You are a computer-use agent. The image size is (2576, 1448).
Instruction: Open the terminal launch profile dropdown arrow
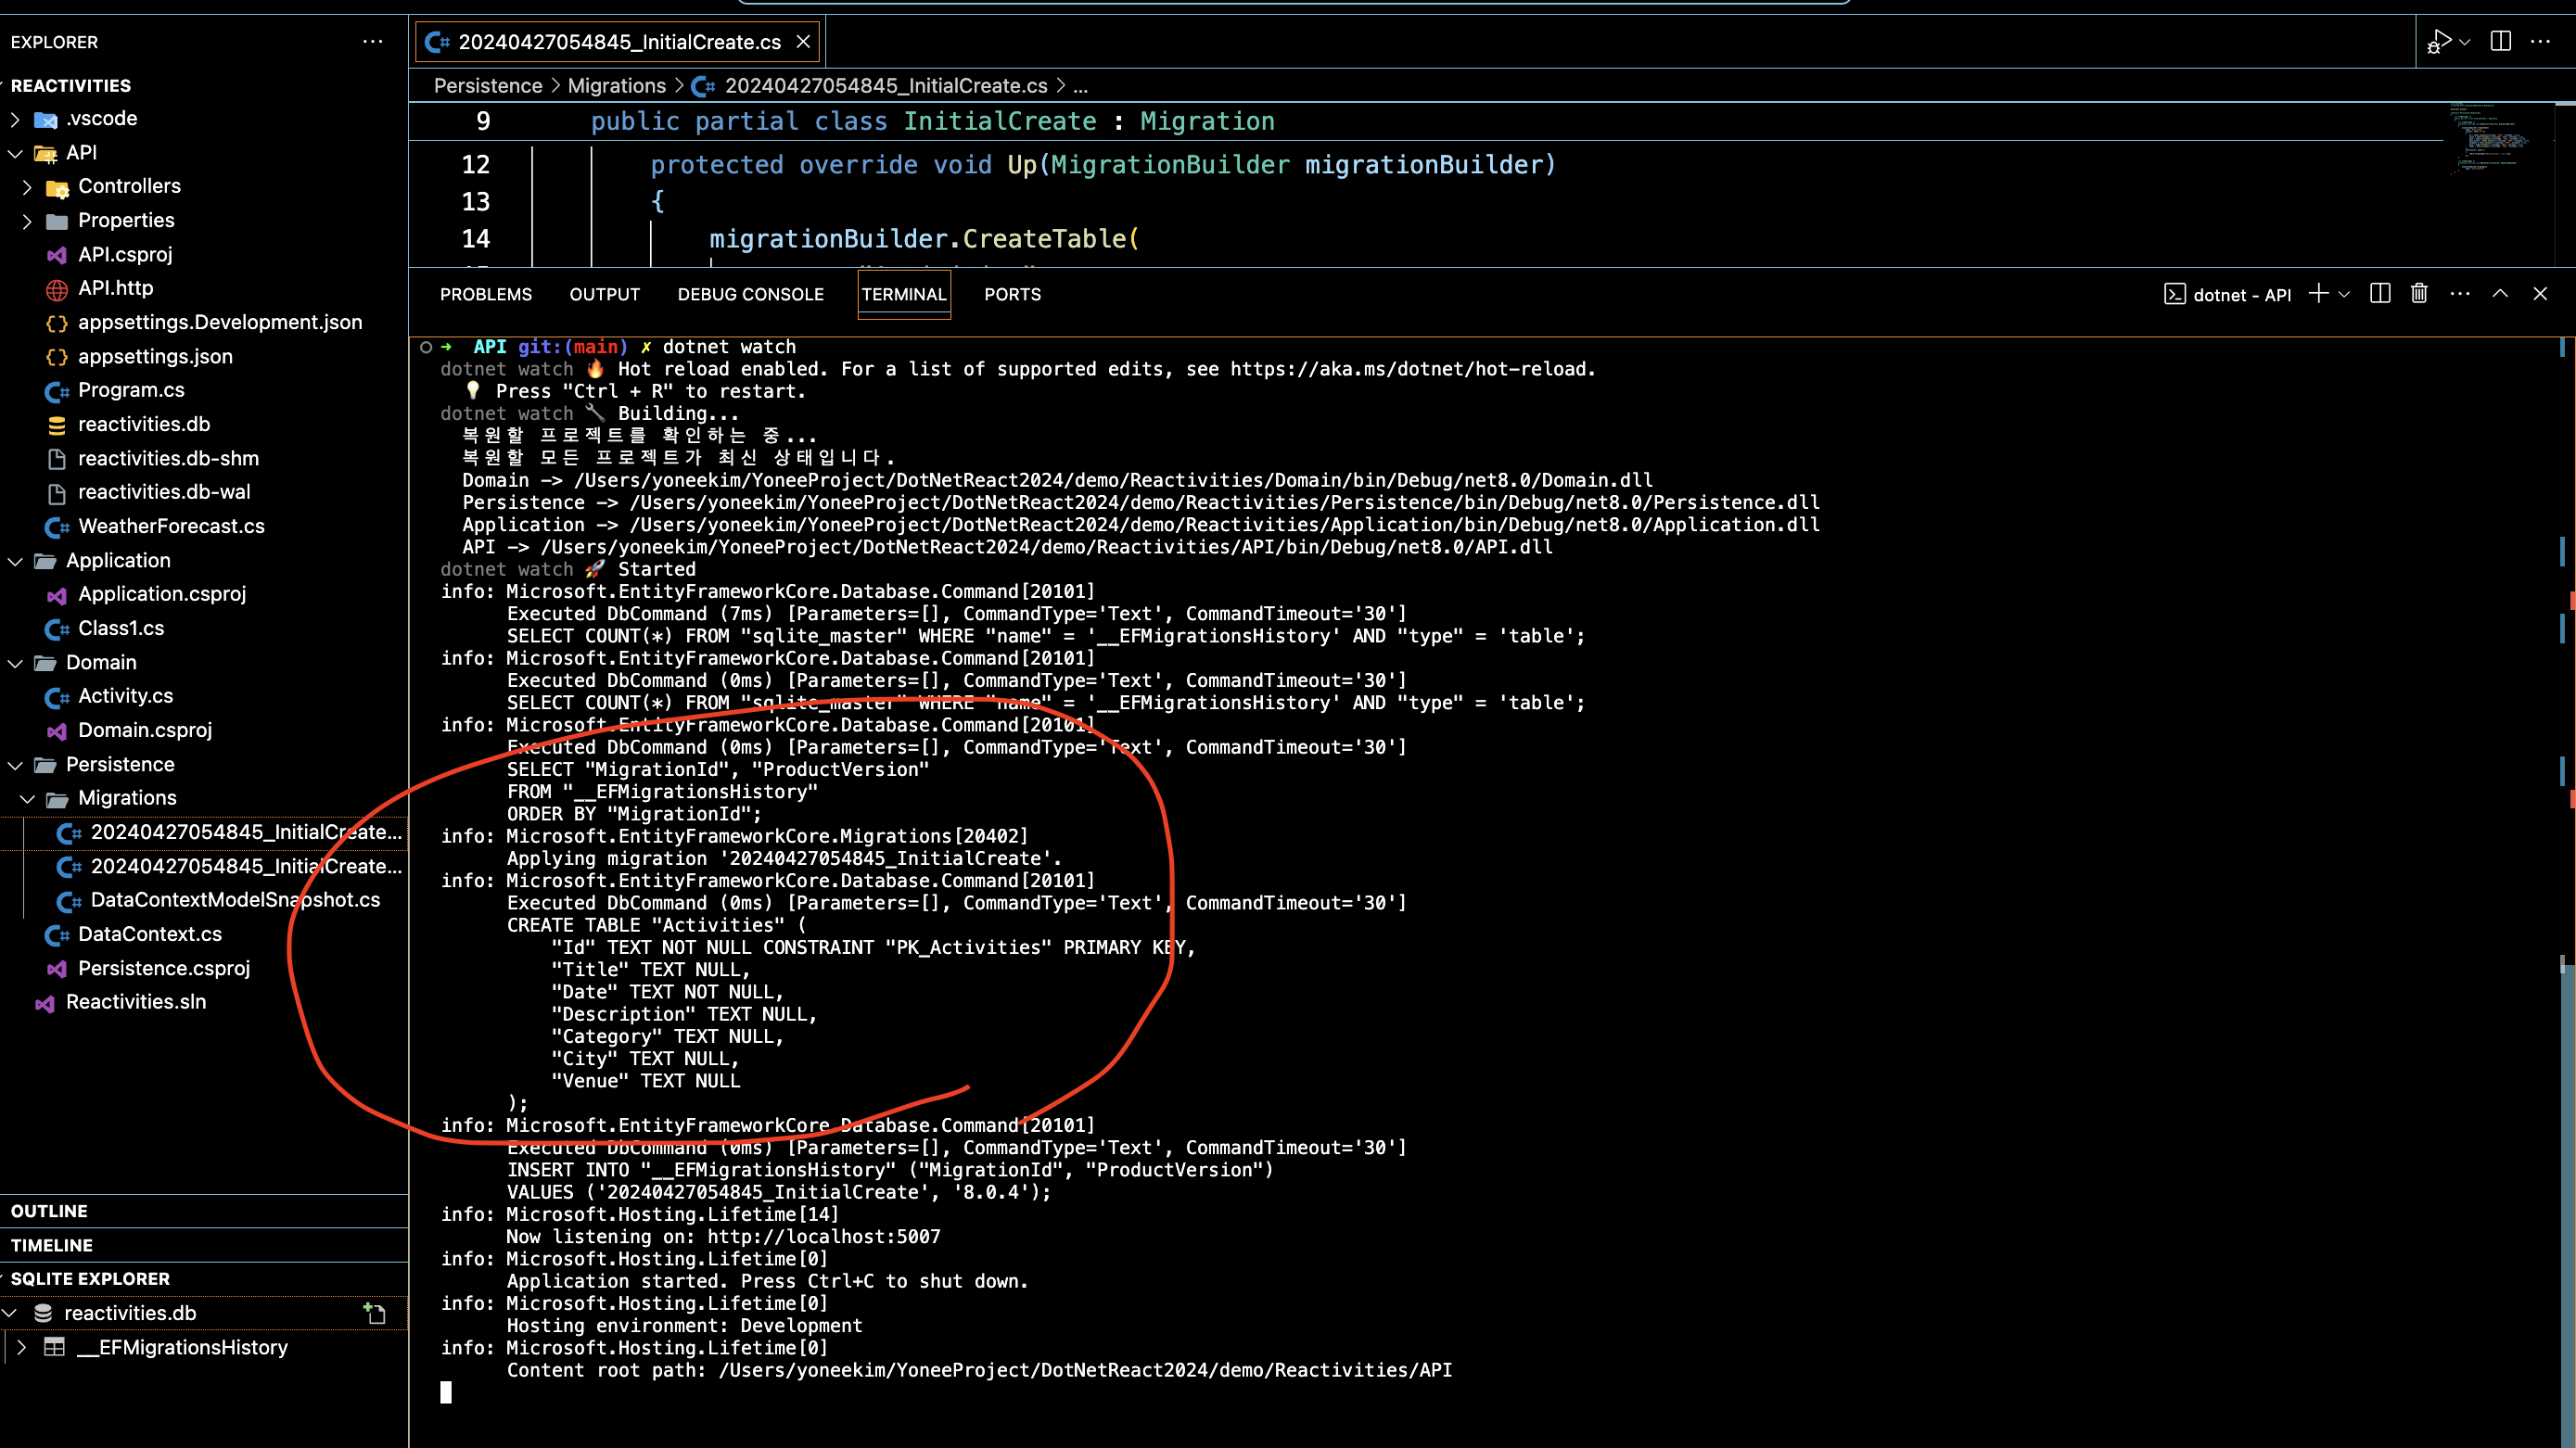coord(2344,294)
